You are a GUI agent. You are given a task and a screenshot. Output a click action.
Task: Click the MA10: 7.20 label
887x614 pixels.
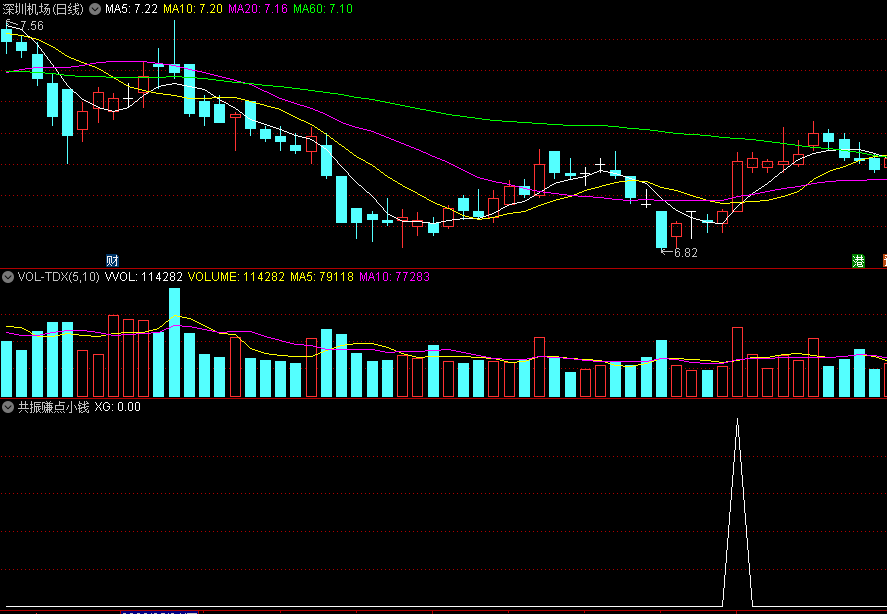(x=193, y=9)
